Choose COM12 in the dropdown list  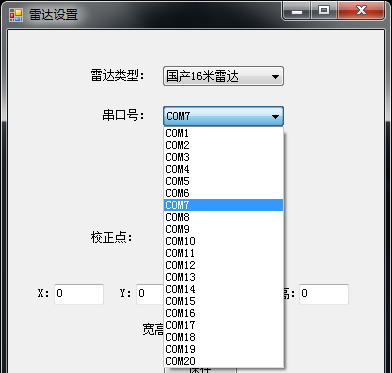click(223, 265)
